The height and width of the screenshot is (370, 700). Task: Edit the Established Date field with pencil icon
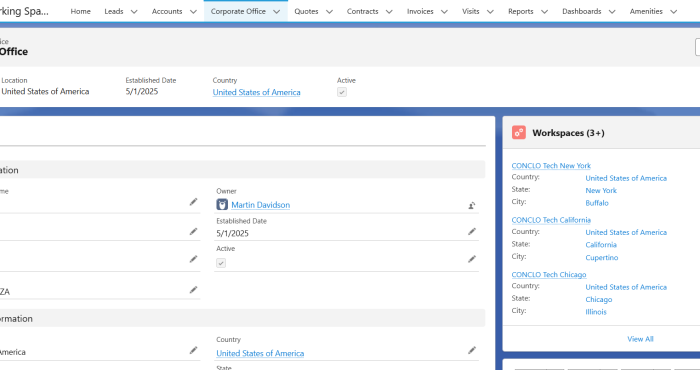tap(472, 231)
